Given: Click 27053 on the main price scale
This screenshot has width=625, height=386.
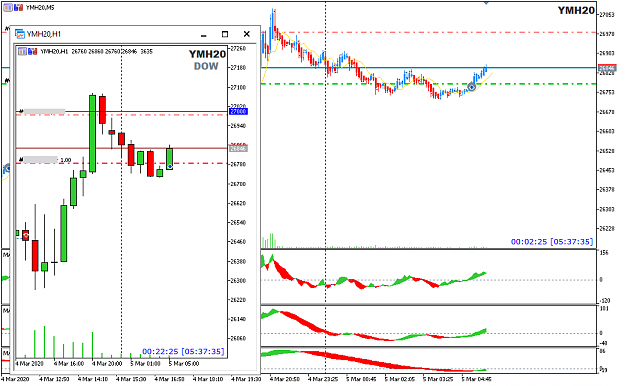Looking at the screenshot, I should click(607, 15).
